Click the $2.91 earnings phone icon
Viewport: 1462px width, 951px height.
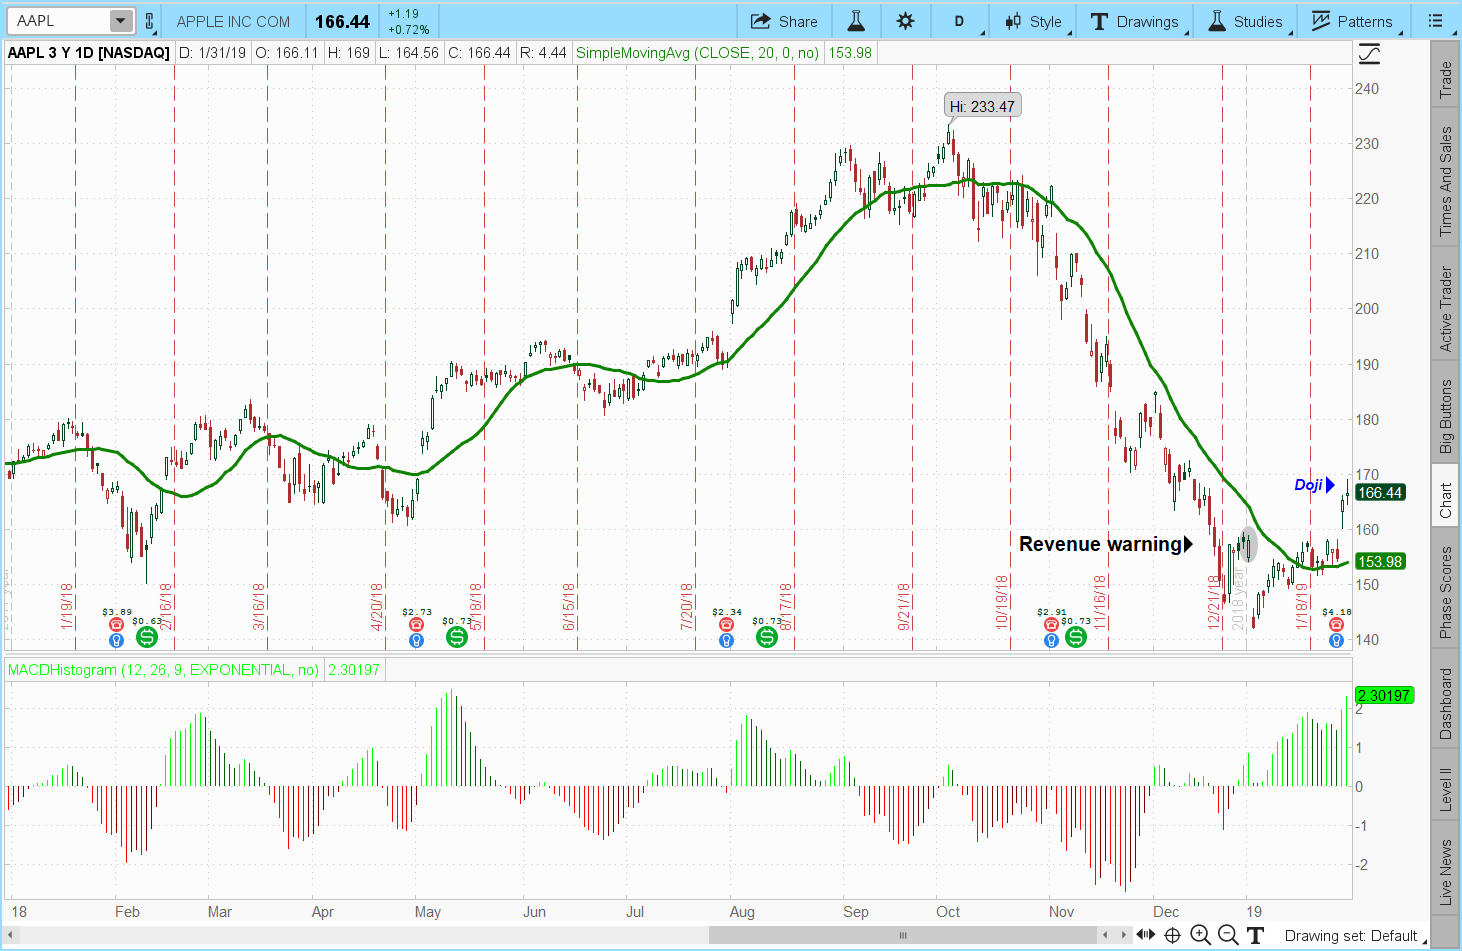1051,625
